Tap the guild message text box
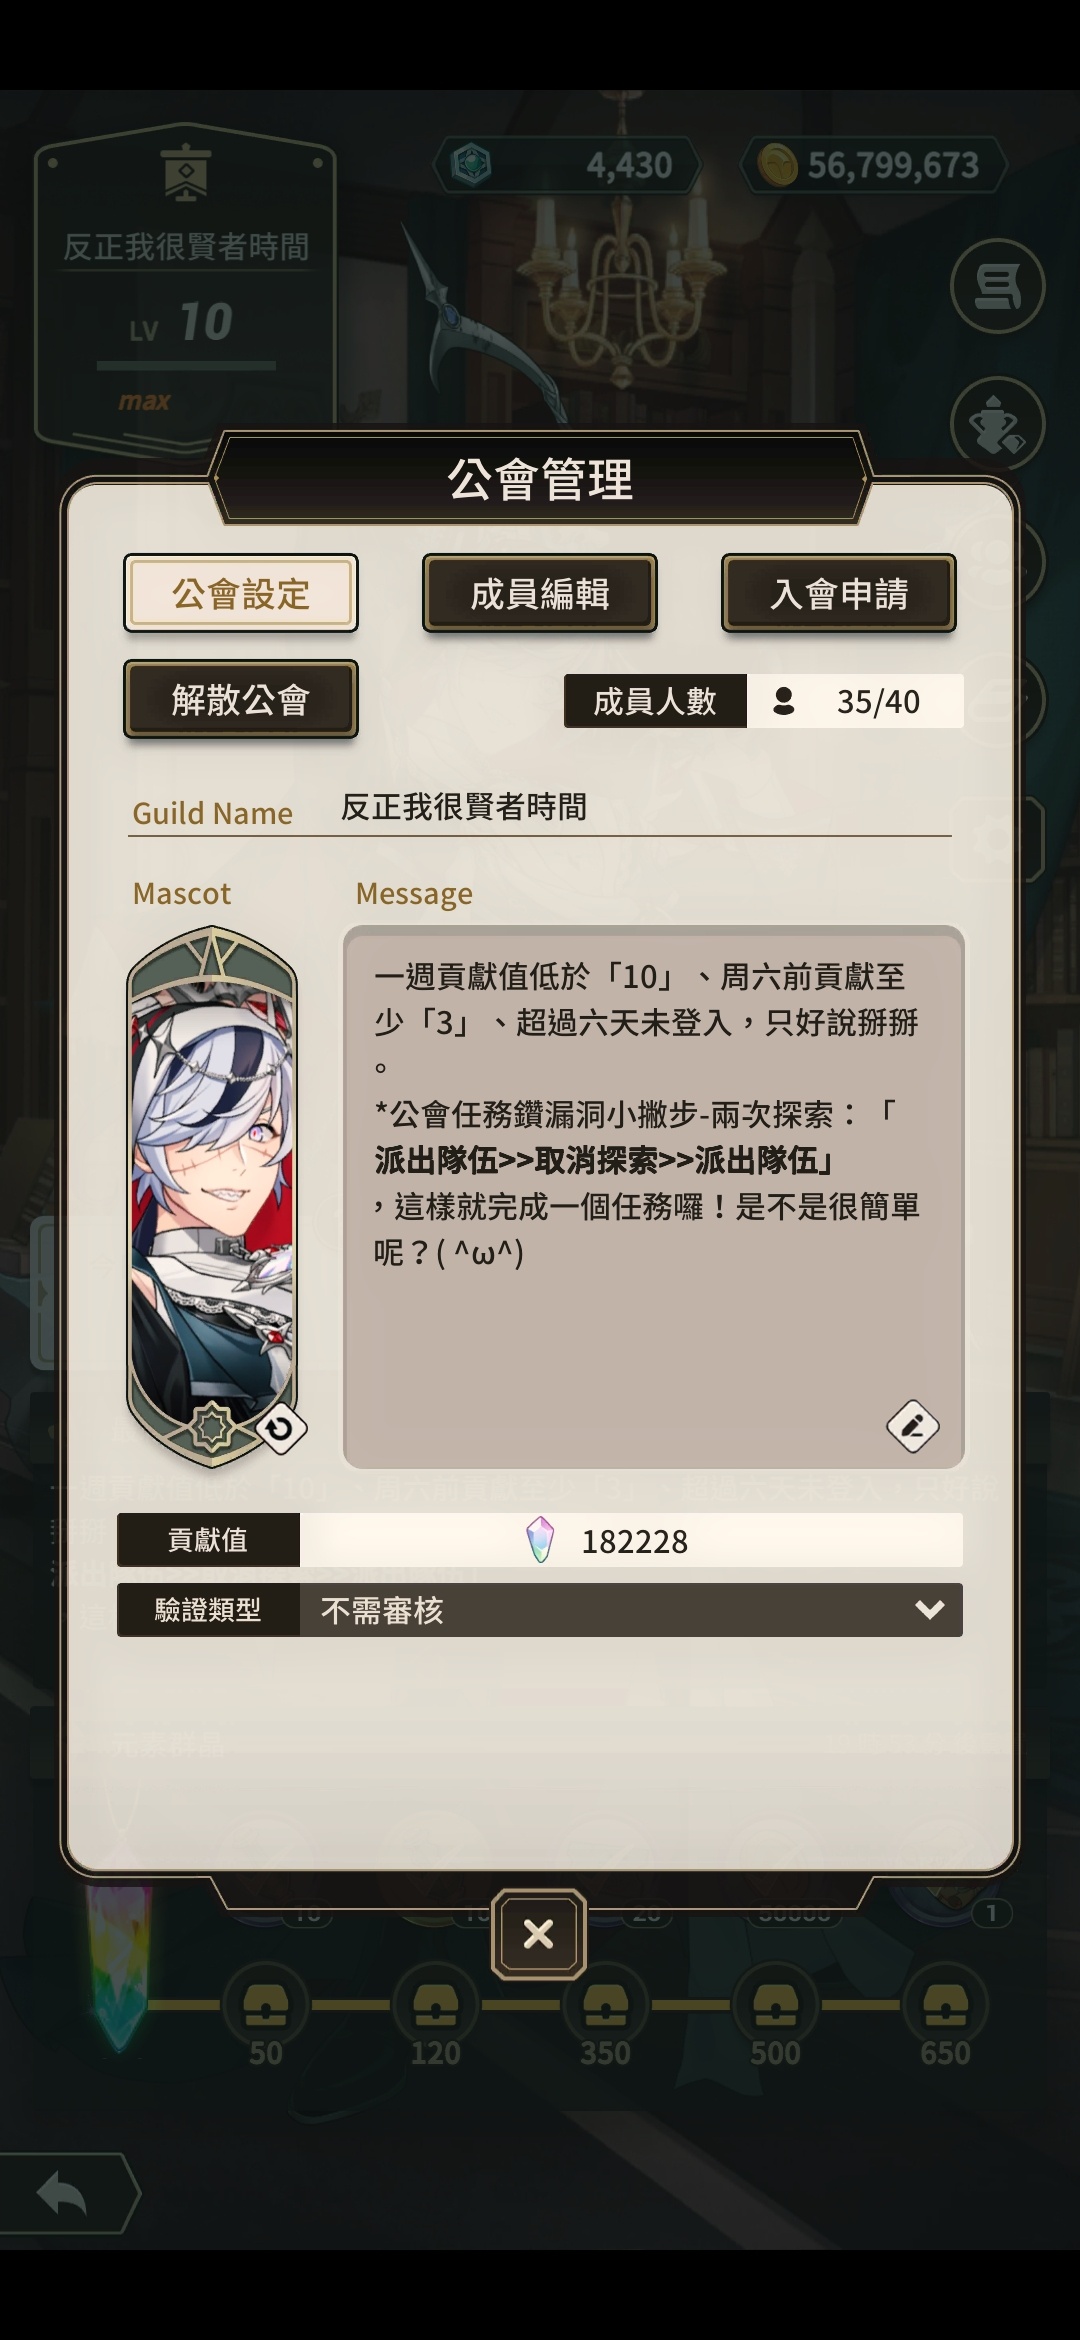The height and width of the screenshot is (2340, 1080). (x=654, y=1197)
